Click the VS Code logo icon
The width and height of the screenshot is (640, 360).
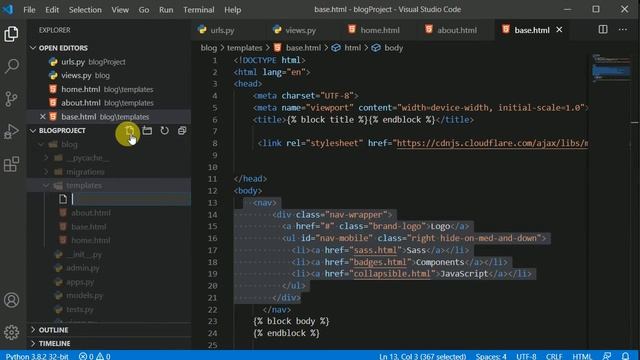pyautogui.click(x=8, y=9)
